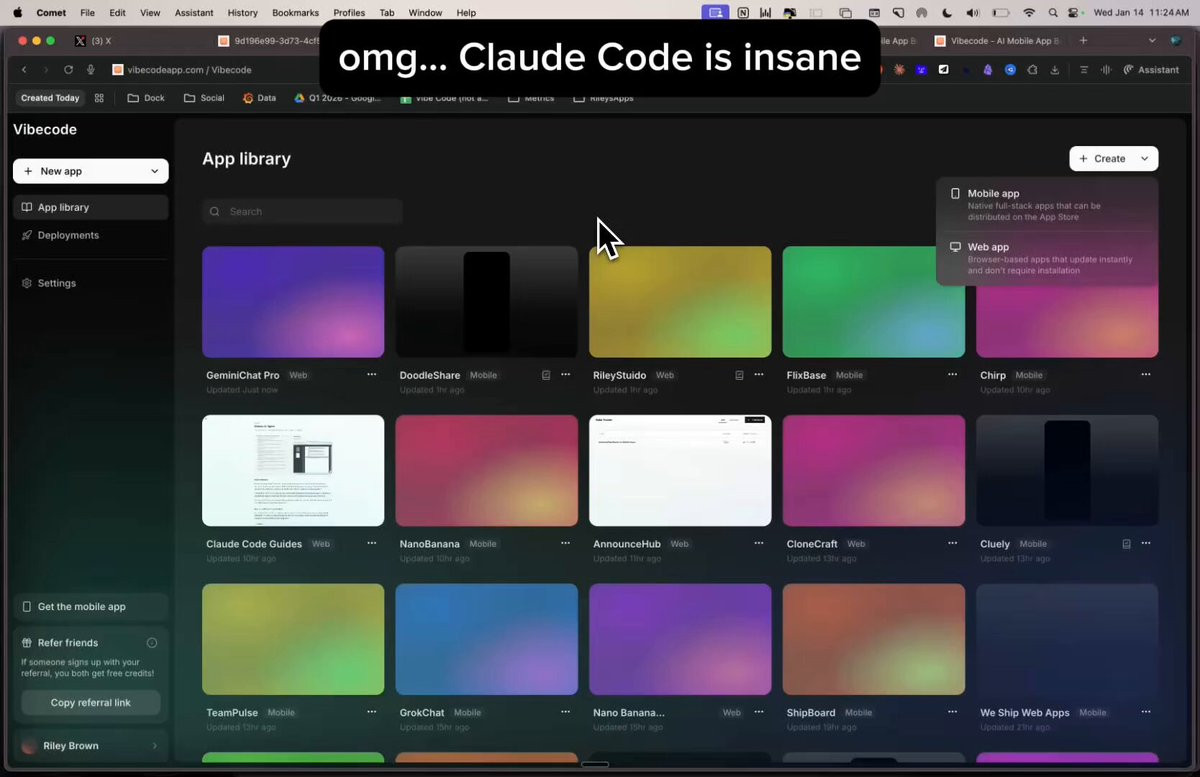Click the GrokChat app name
Screen dimensions: 1200x777
tap(422, 713)
